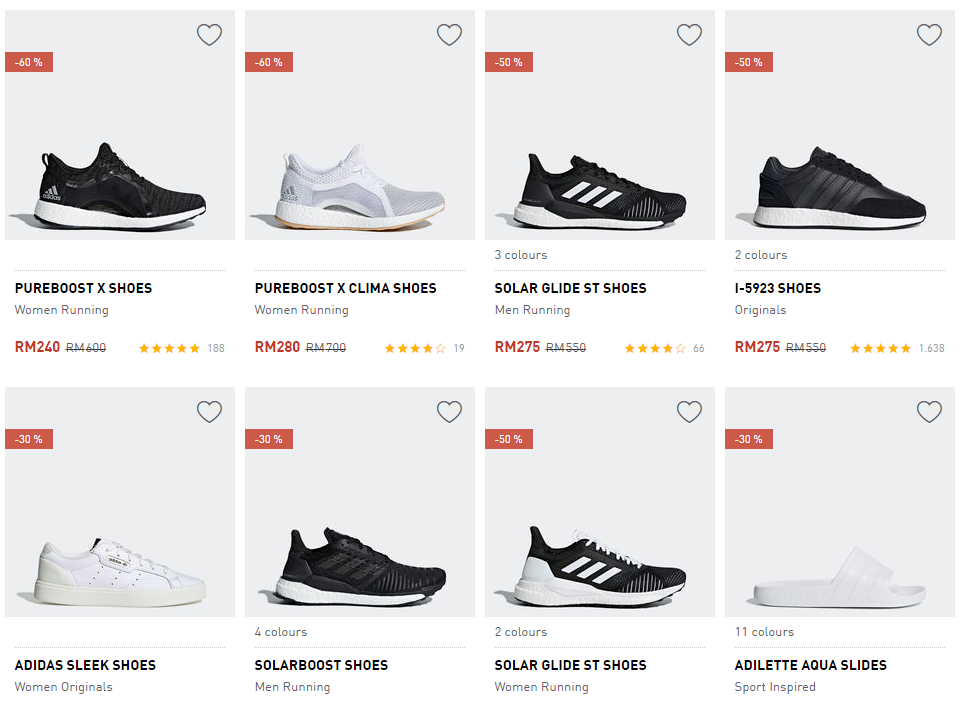Open Adidas Sleek Shoes product page
973x710 pixels.
[x=85, y=665]
